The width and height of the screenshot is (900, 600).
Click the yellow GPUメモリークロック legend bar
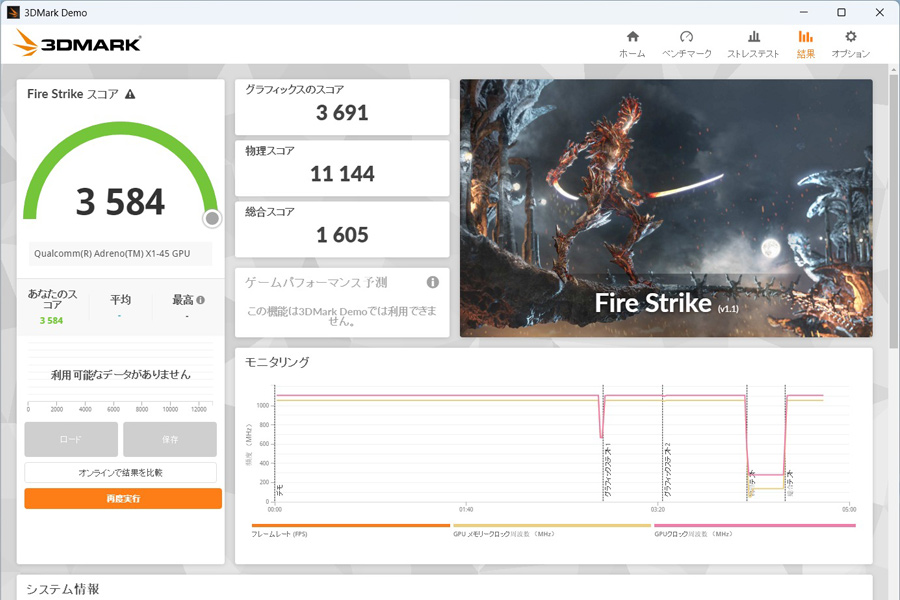pos(552,525)
